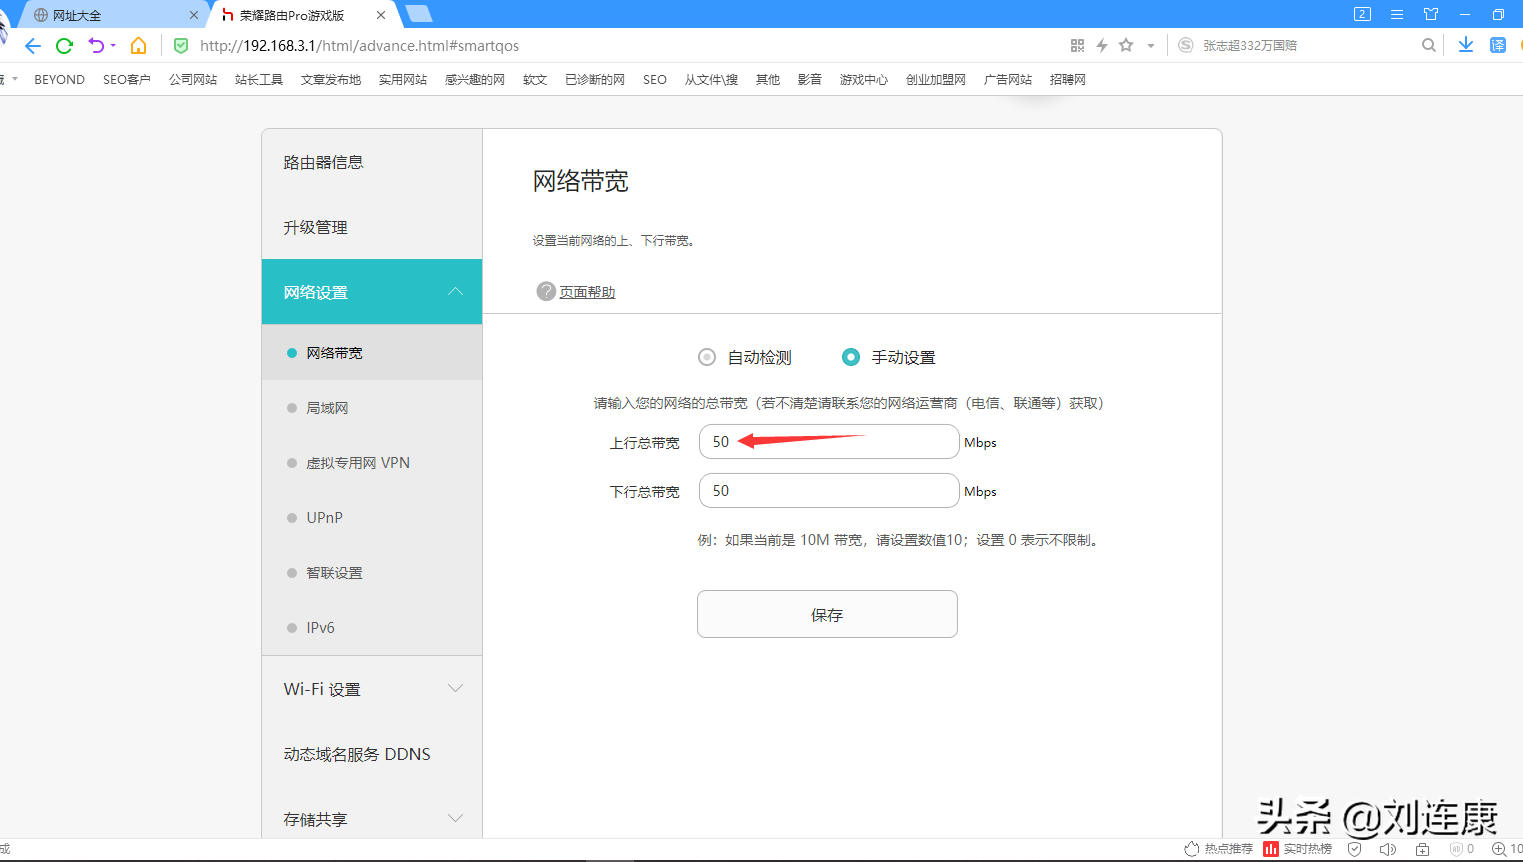Select the 自动检测 radio button
This screenshot has width=1523, height=862.
coord(707,356)
